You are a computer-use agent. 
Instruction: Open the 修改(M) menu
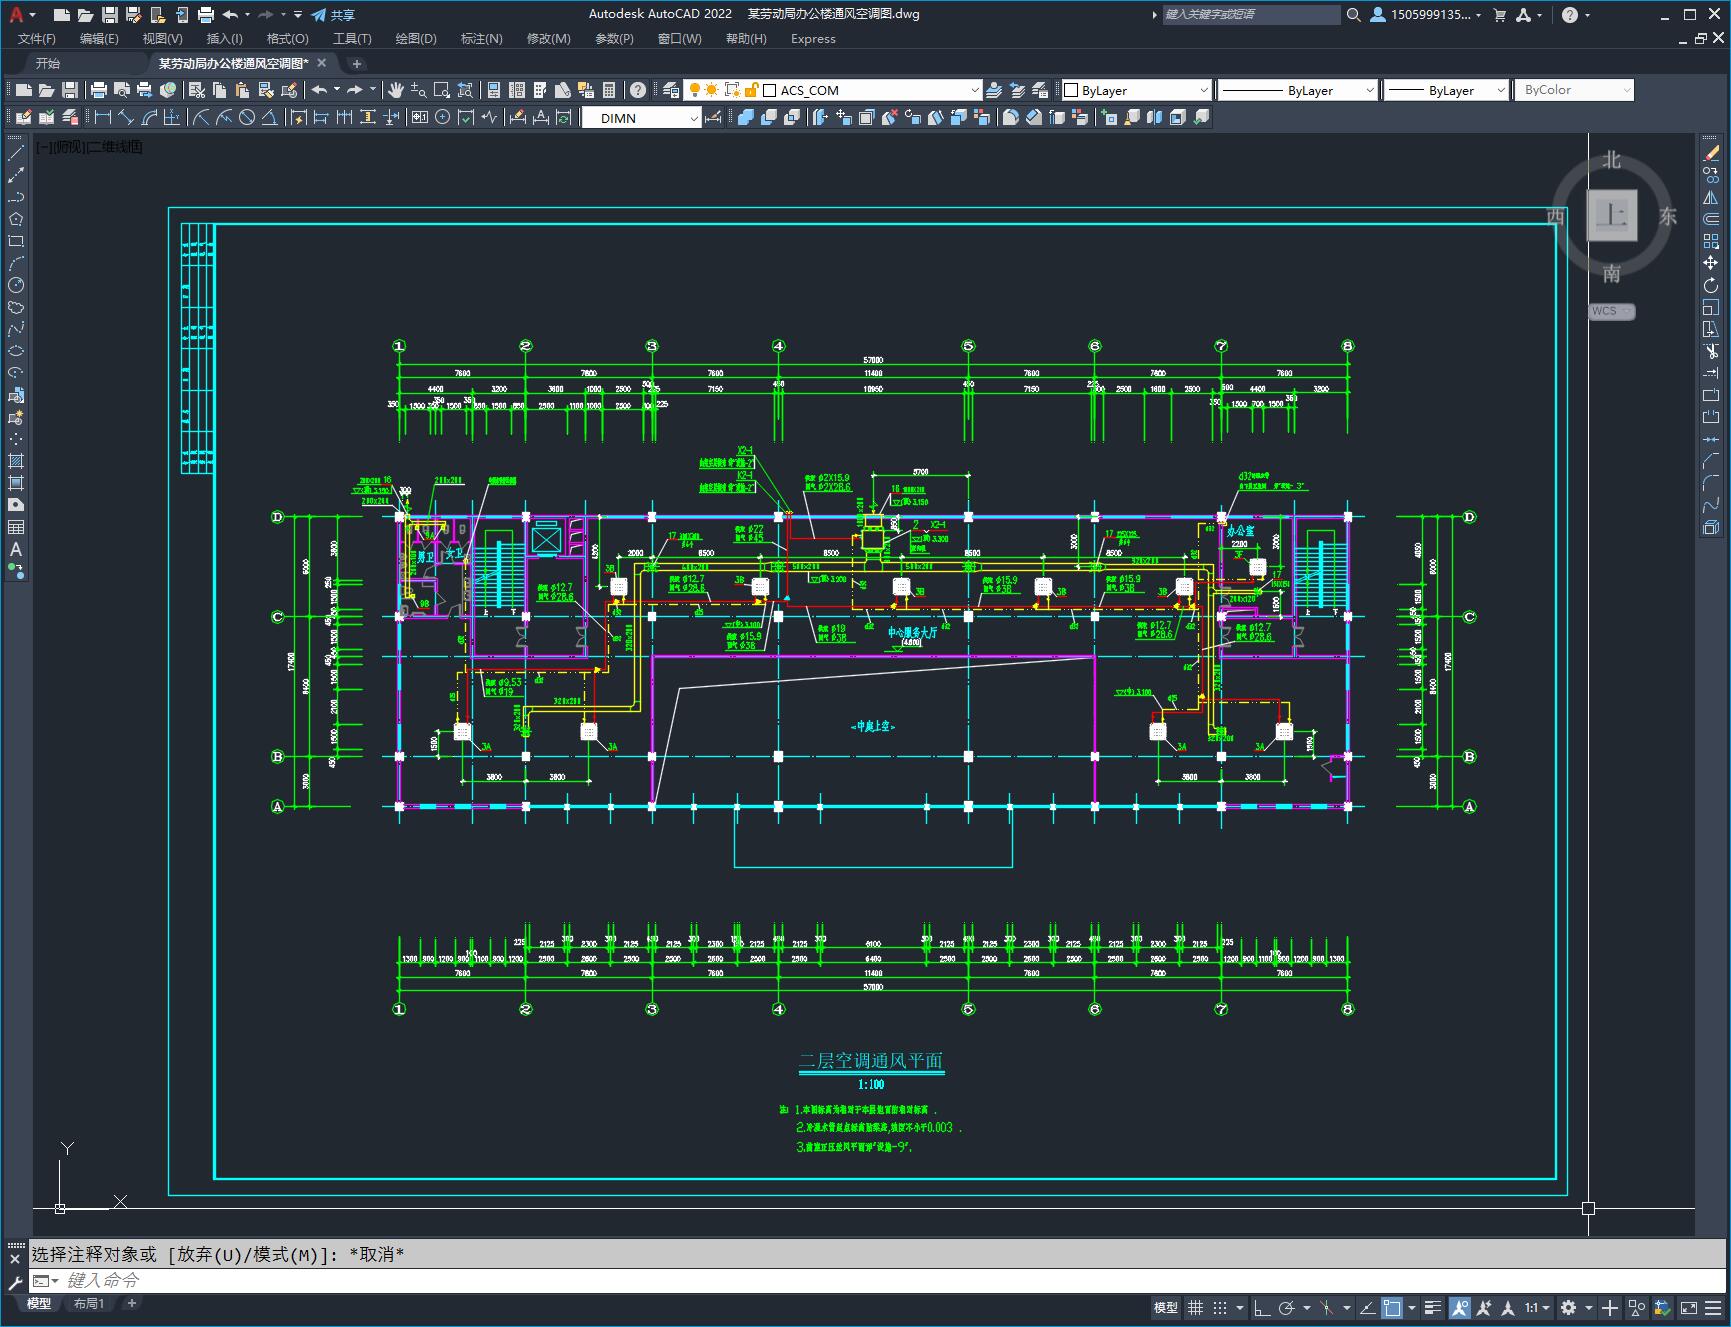548,39
